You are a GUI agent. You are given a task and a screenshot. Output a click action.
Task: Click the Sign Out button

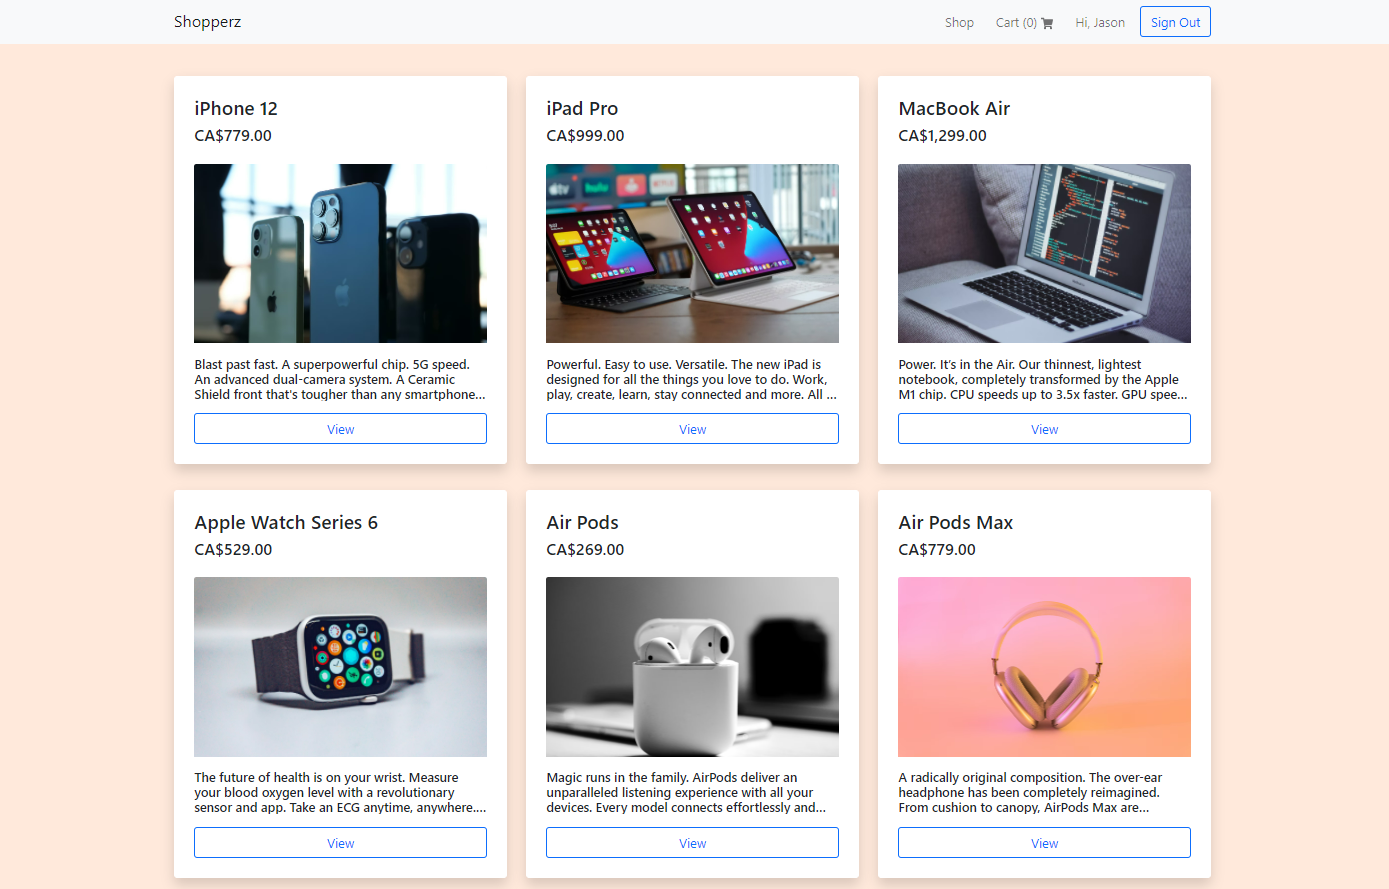click(x=1175, y=22)
